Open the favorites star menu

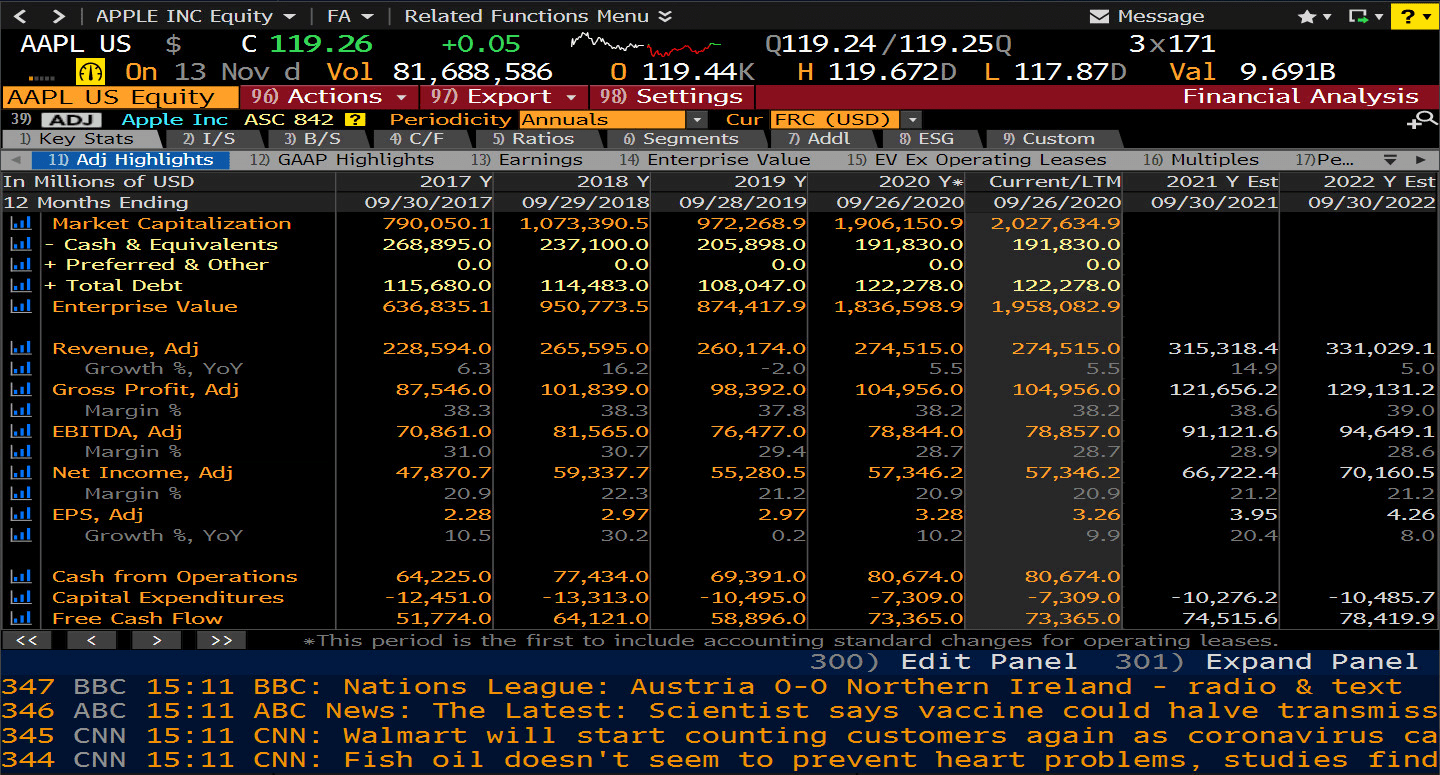pos(1314,16)
